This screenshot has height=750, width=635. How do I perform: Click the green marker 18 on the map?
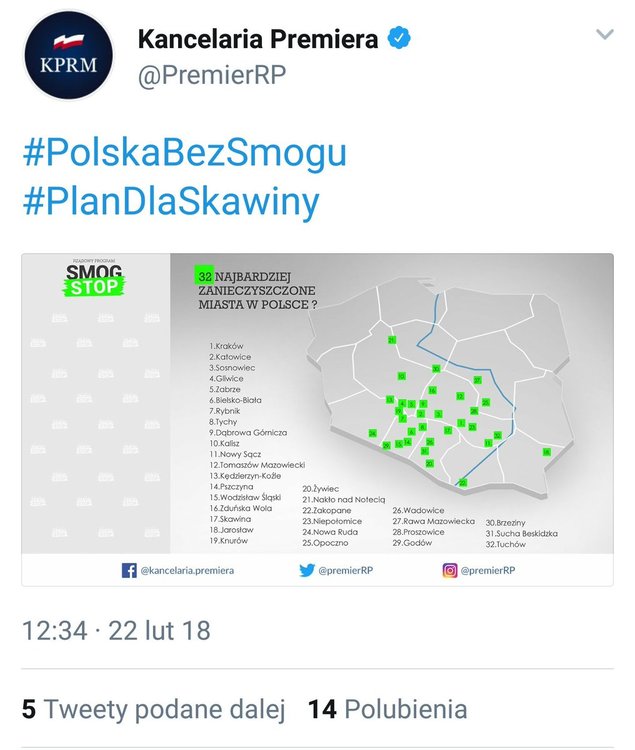point(546,452)
